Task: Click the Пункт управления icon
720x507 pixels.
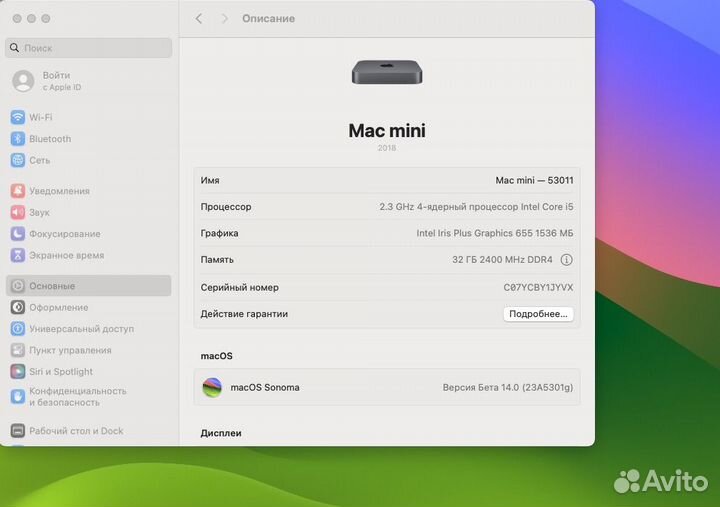Action: [x=17, y=350]
